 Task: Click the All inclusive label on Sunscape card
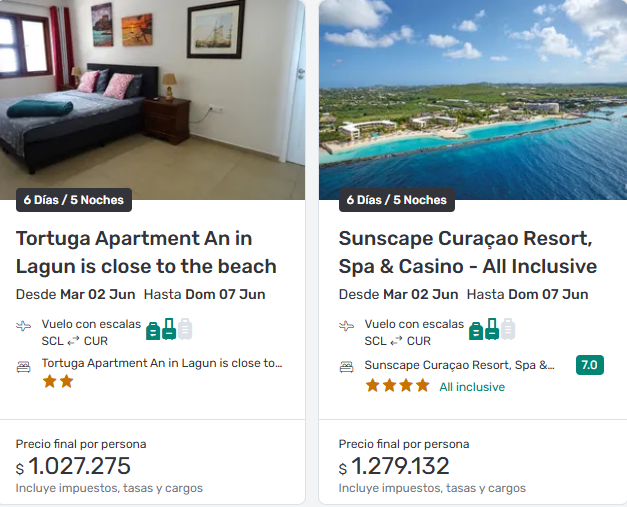(472, 387)
